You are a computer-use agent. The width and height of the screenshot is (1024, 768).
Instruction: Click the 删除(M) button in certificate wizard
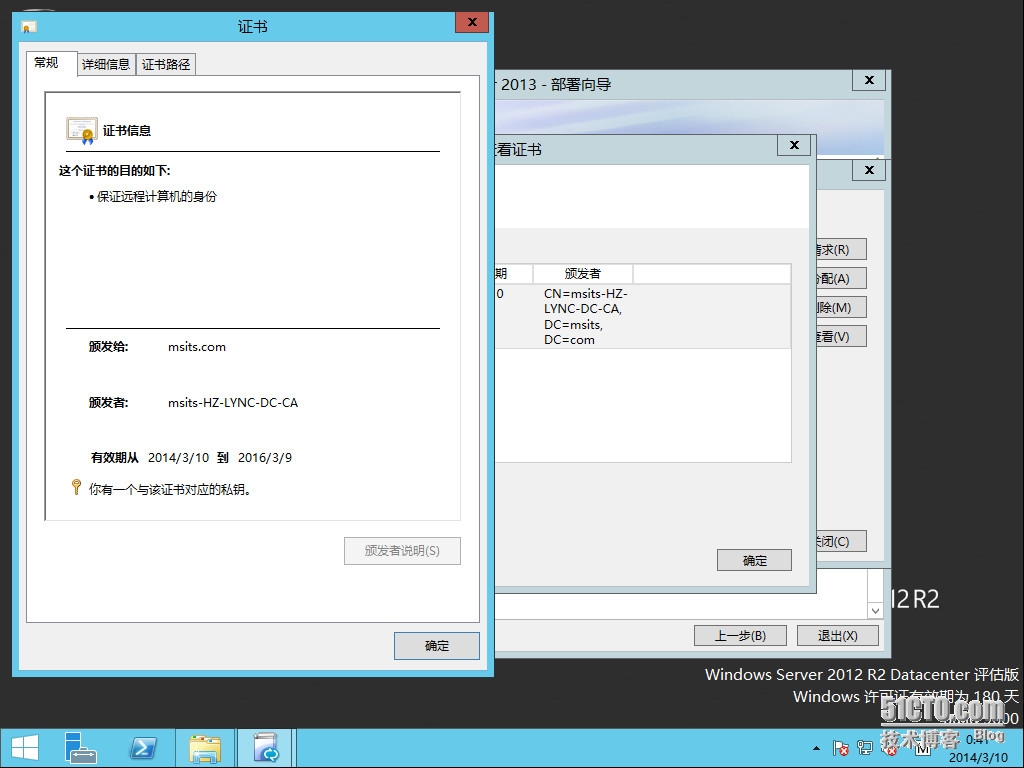tap(841, 307)
